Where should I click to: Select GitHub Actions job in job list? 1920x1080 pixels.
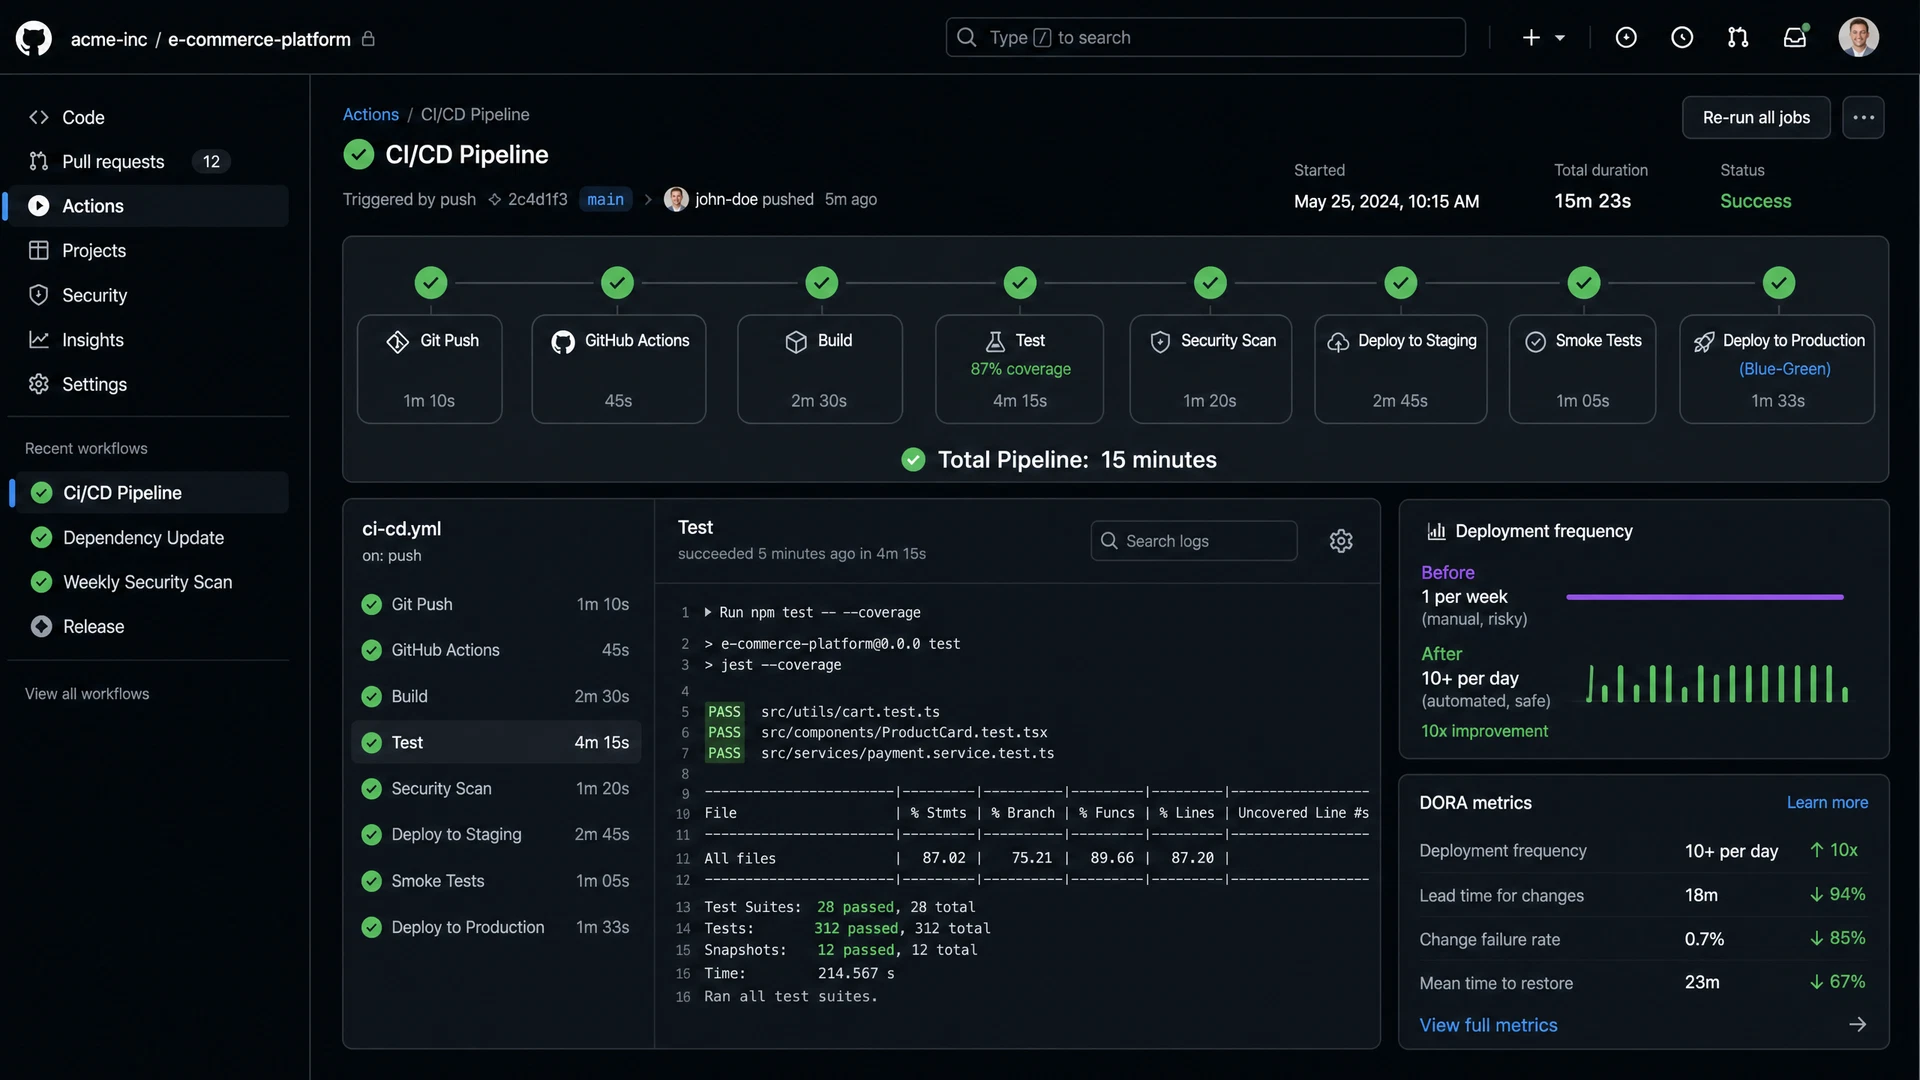[496, 650]
